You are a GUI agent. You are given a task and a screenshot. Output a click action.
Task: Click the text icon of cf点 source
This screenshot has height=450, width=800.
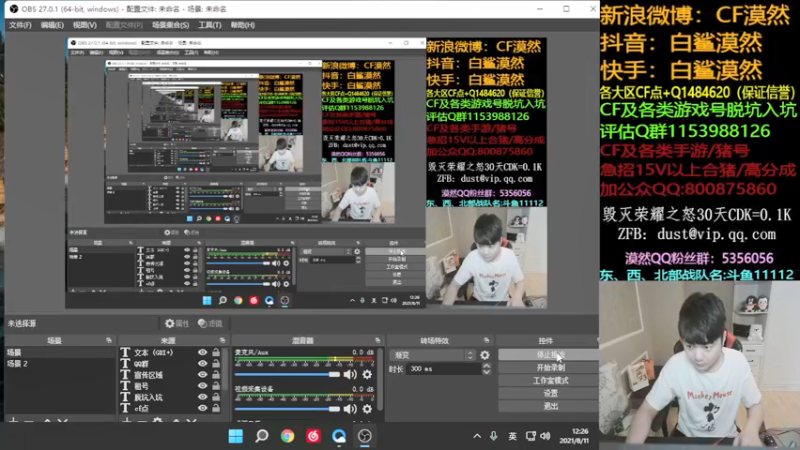[125, 408]
